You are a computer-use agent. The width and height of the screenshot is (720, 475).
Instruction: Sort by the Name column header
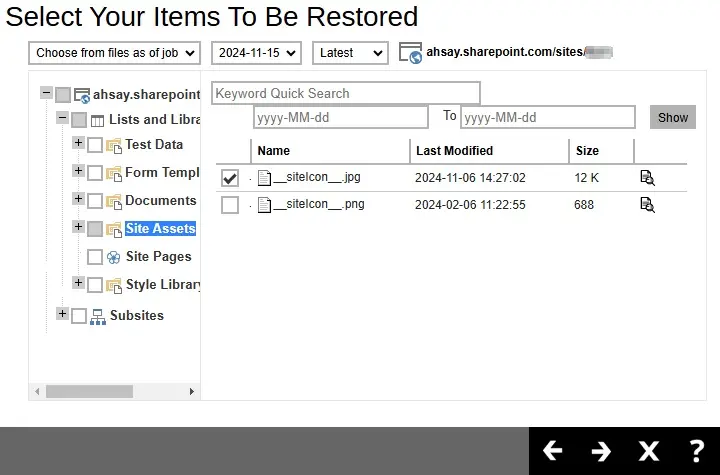(274, 151)
